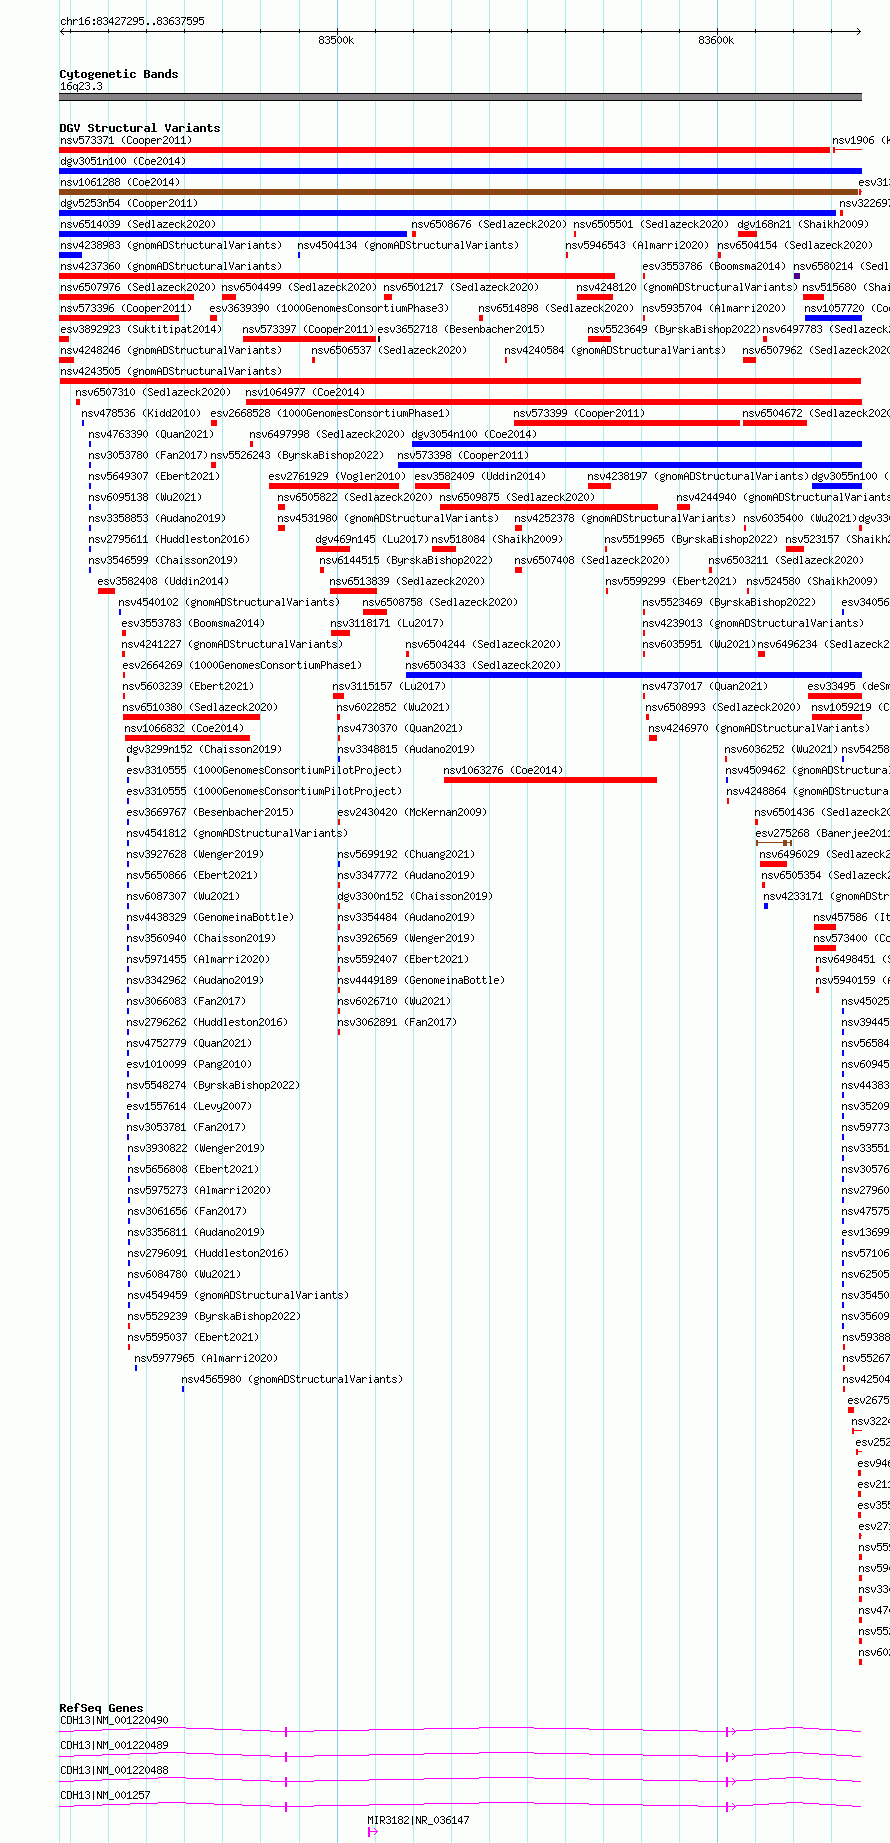Click the 16q23.3 band label
The width and height of the screenshot is (890, 1843).
81,86
